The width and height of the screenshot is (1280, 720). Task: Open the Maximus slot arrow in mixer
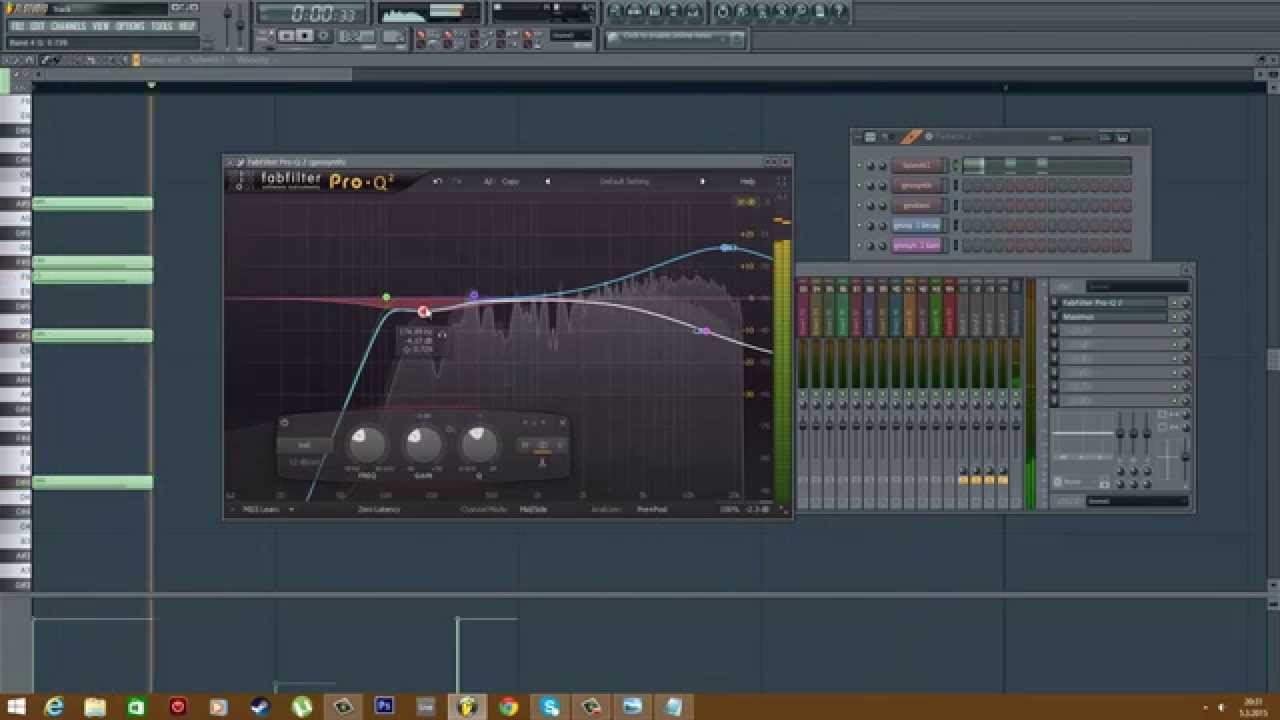[x=1173, y=317]
